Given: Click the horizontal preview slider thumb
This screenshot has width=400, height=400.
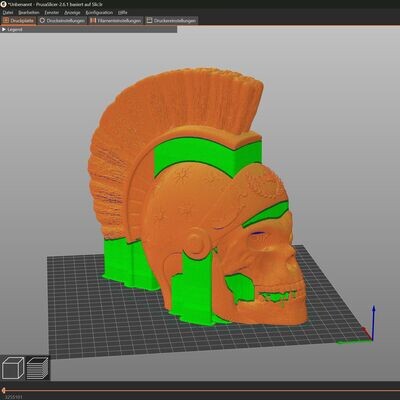Looking at the screenshot, I should click(3, 390).
